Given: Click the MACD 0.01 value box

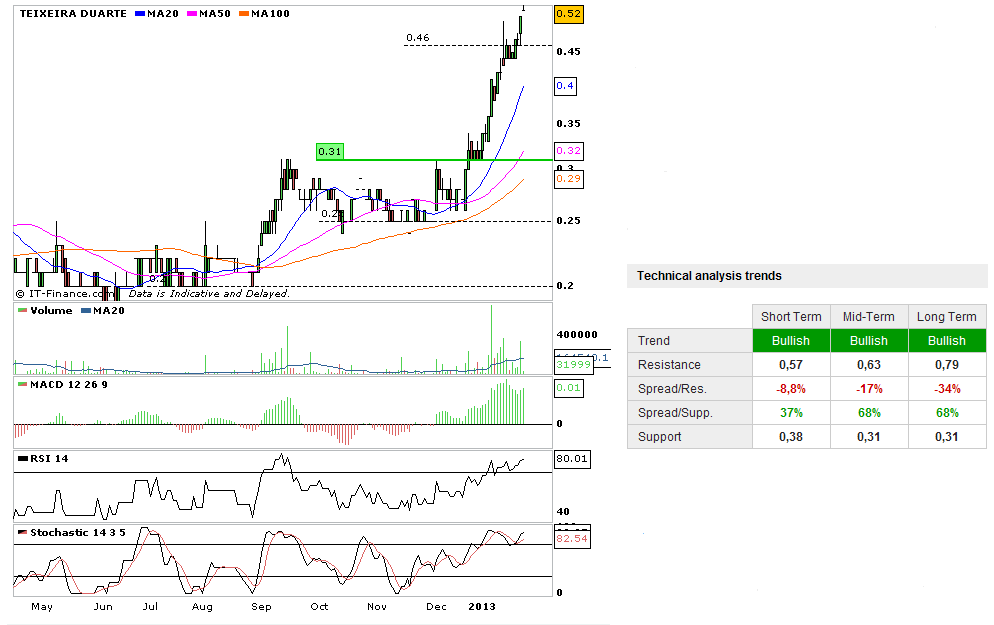Looking at the screenshot, I should coord(569,388).
